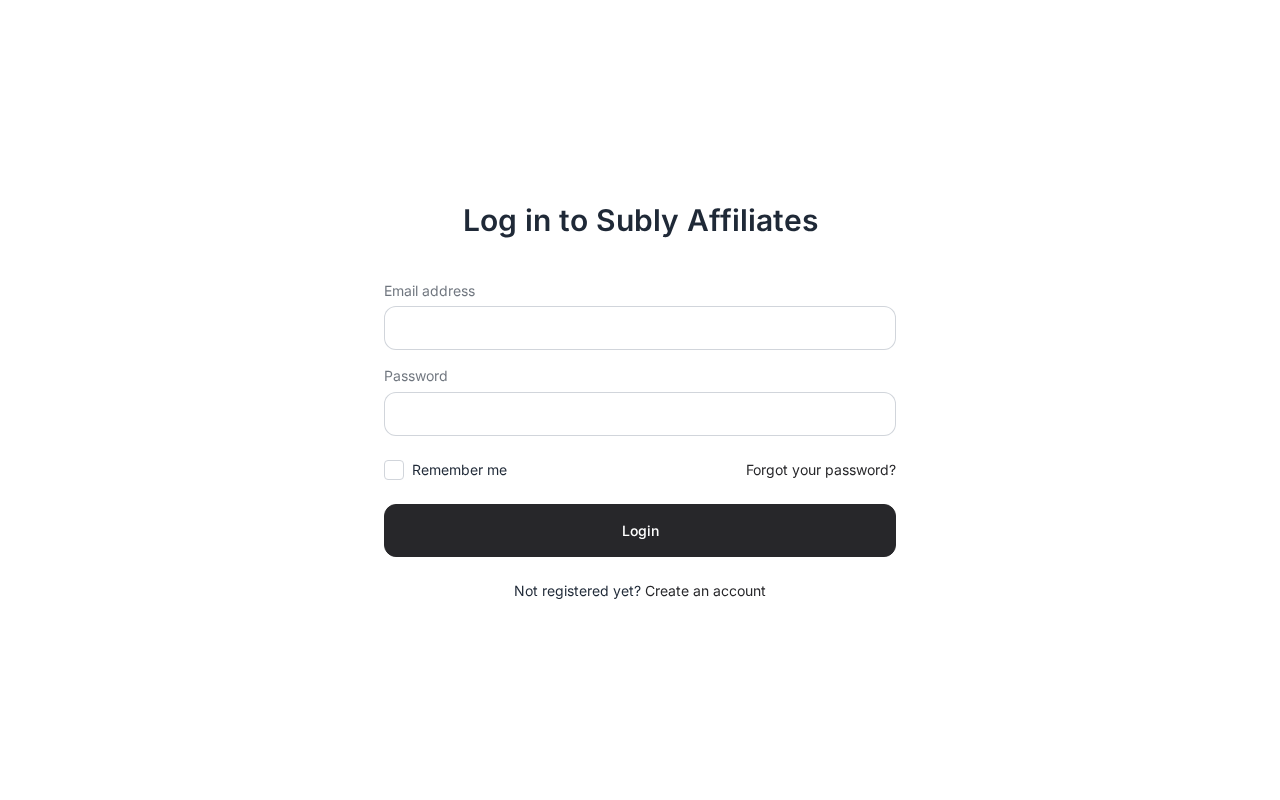The image size is (1280, 800).
Task: Click the Email address field label
Action: pyautogui.click(x=429, y=291)
